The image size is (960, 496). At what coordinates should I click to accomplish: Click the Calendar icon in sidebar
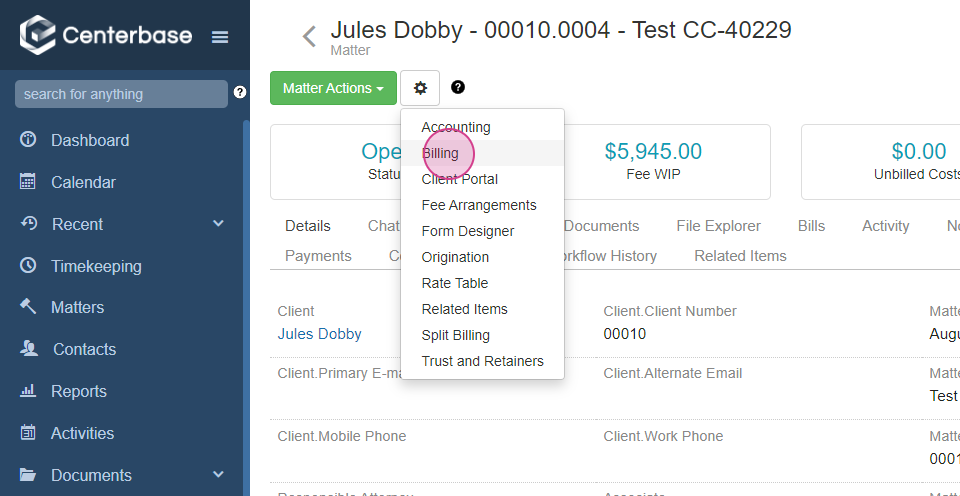pos(28,181)
